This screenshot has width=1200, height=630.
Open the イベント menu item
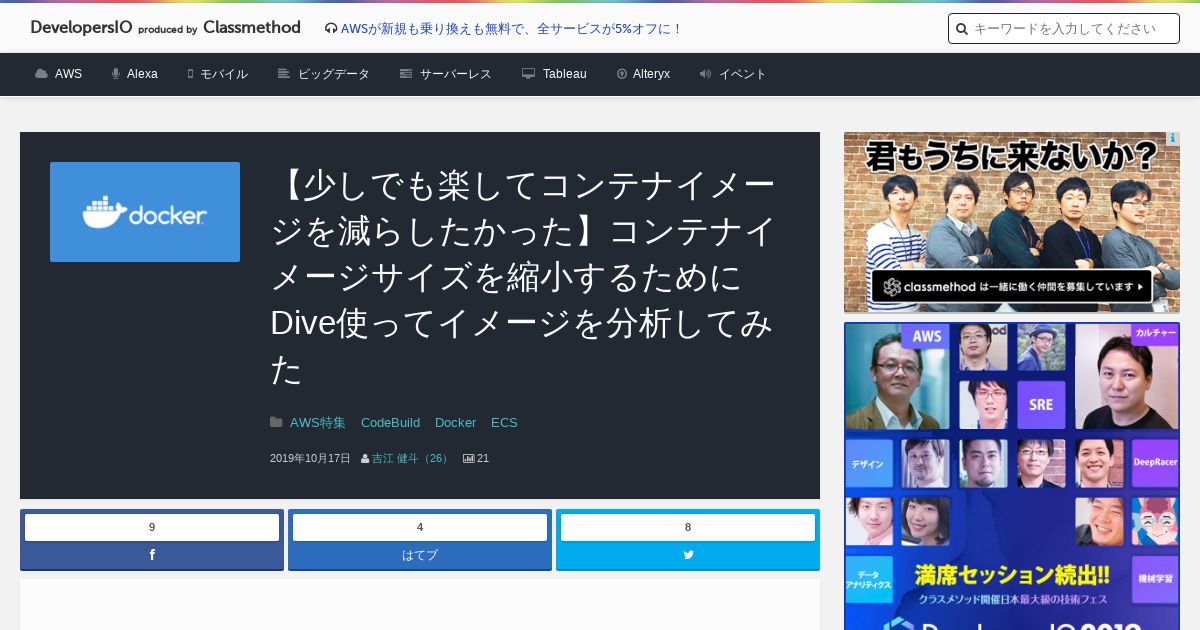coord(743,74)
